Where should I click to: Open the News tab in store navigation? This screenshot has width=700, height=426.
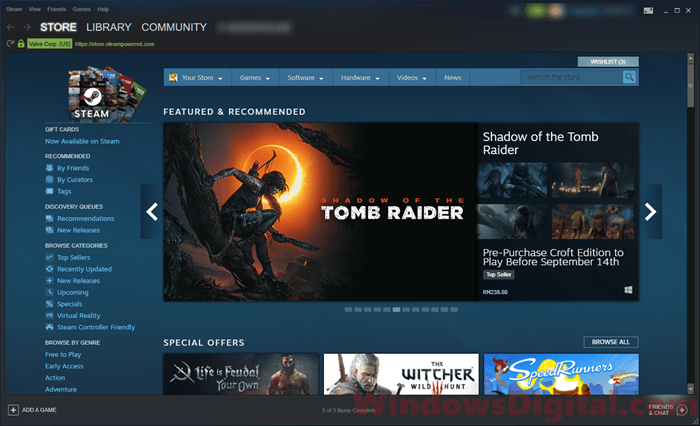coord(453,77)
